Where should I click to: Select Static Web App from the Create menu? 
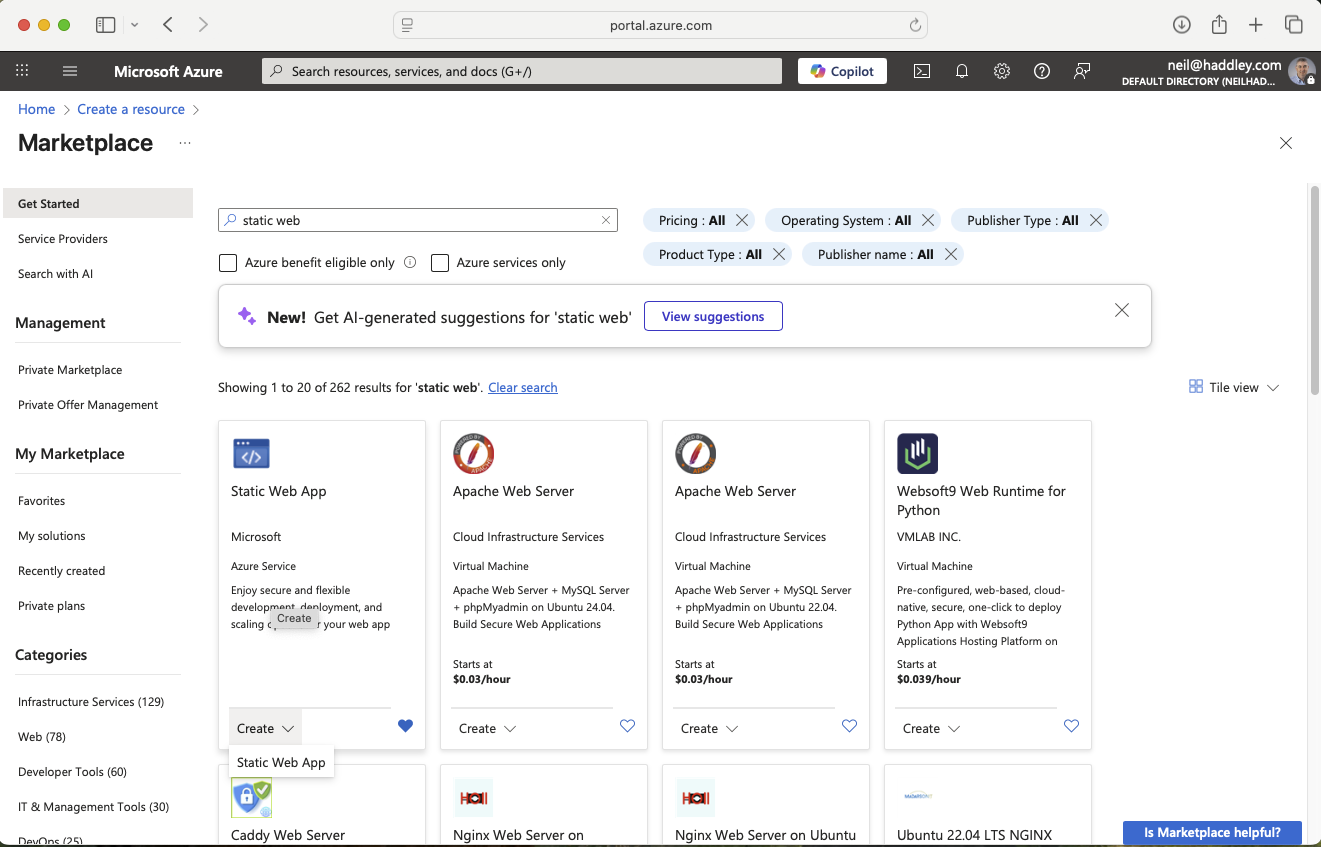[x=281, y=762]
